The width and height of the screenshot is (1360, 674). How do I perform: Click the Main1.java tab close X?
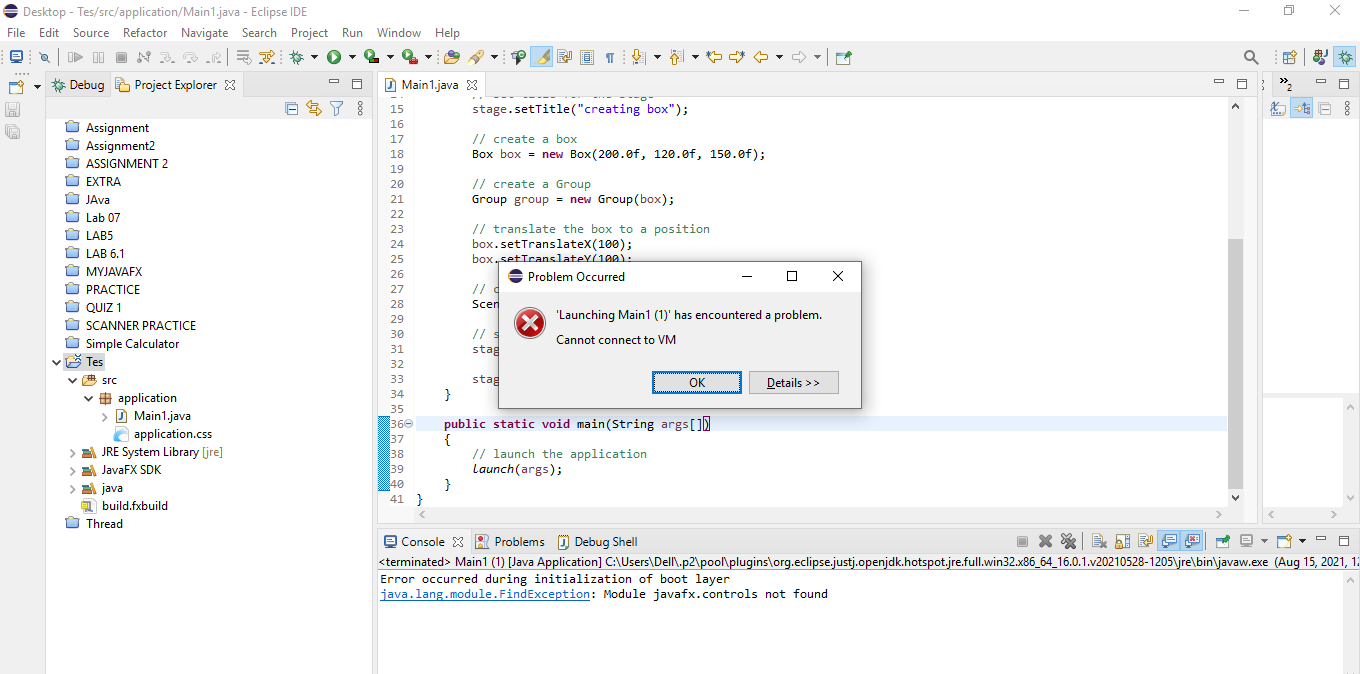pyautogui.click(x=472, y=85)
